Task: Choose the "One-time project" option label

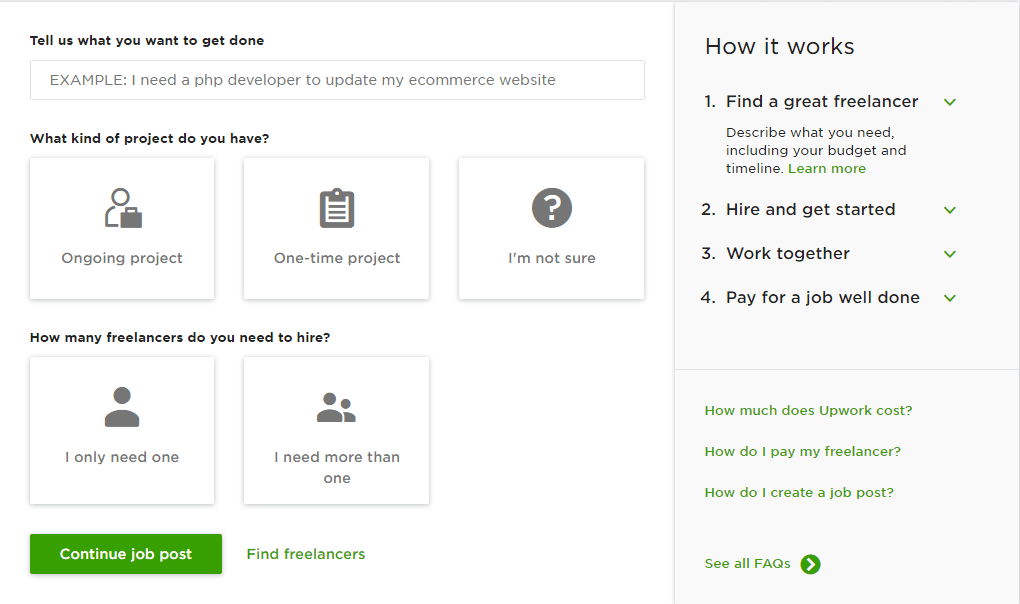Action: click(337, 258)
